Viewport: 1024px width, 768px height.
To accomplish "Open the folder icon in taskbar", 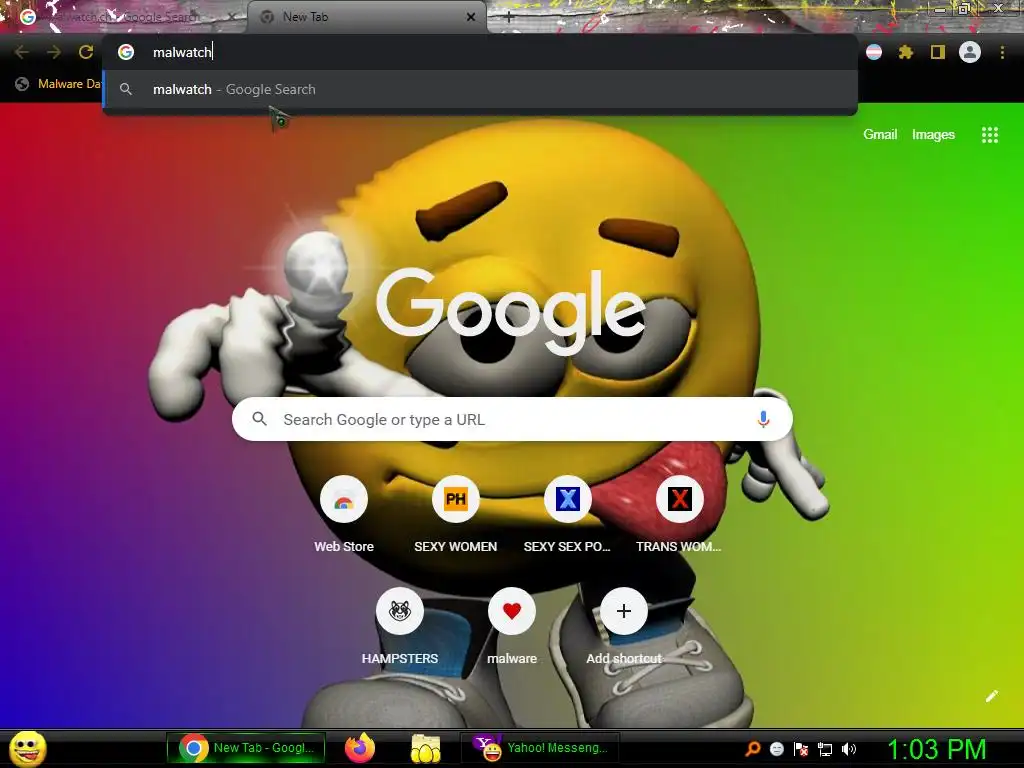I will pyautogui.click(x=426, y=748).
